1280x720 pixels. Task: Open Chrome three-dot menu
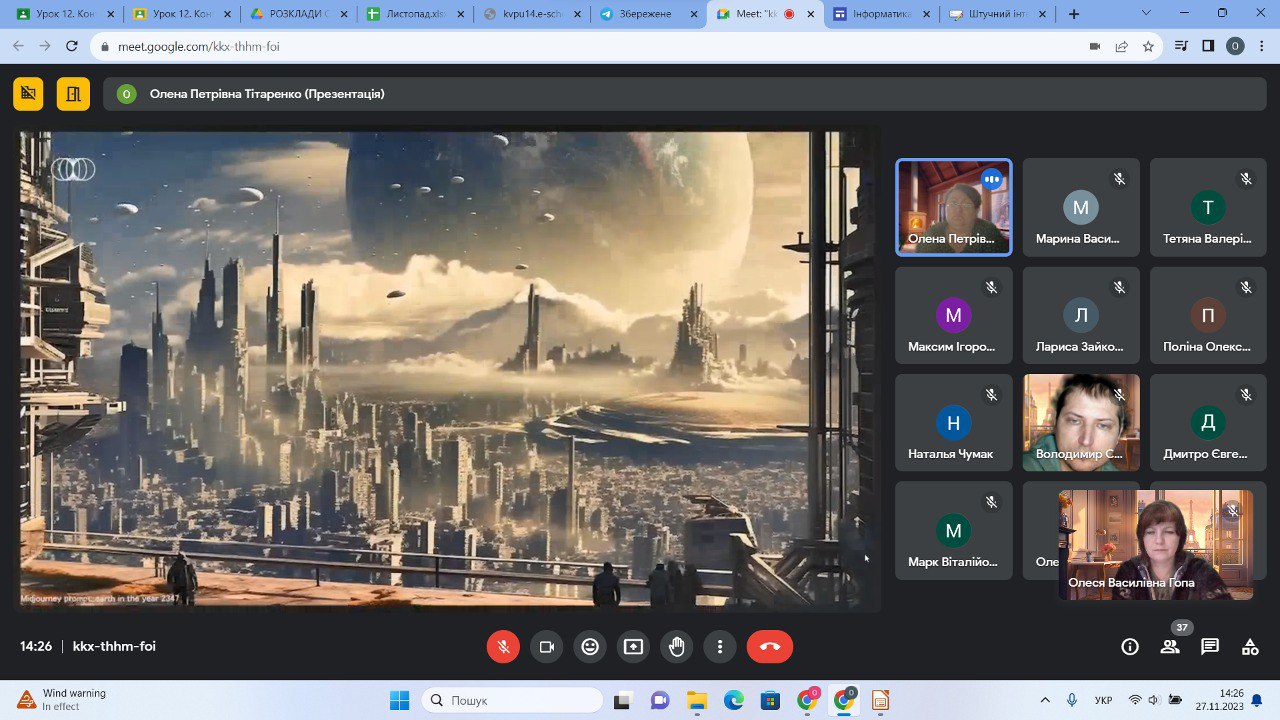coord(1261,46)
